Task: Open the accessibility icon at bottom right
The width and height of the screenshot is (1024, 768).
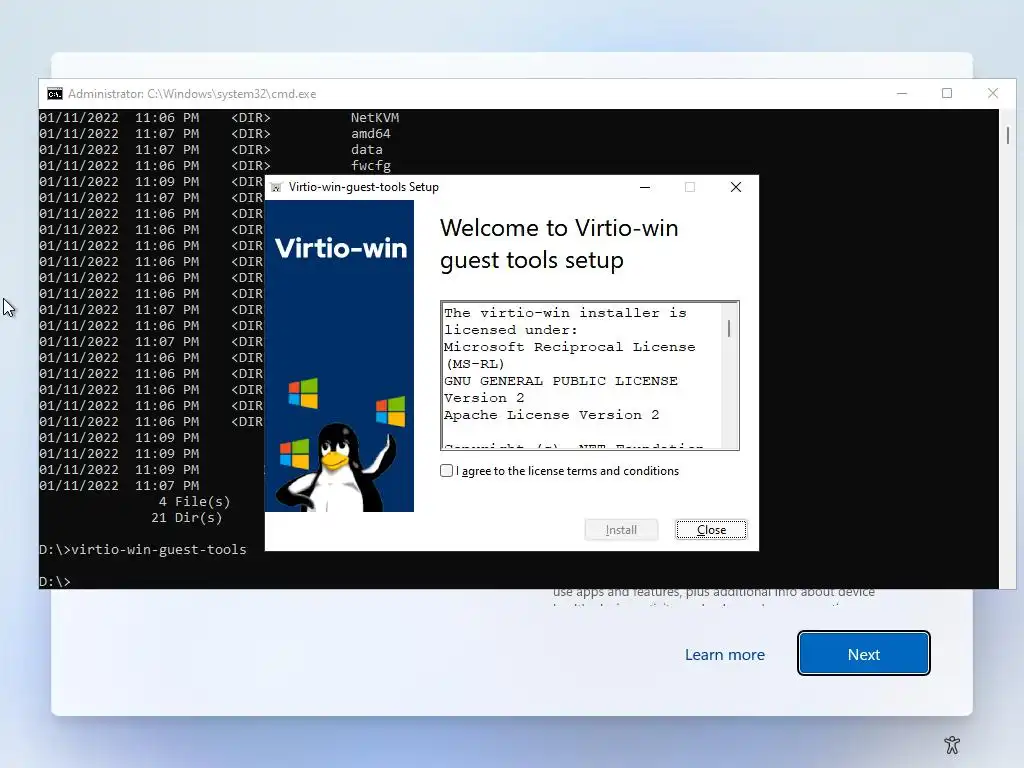Action: 952,744
